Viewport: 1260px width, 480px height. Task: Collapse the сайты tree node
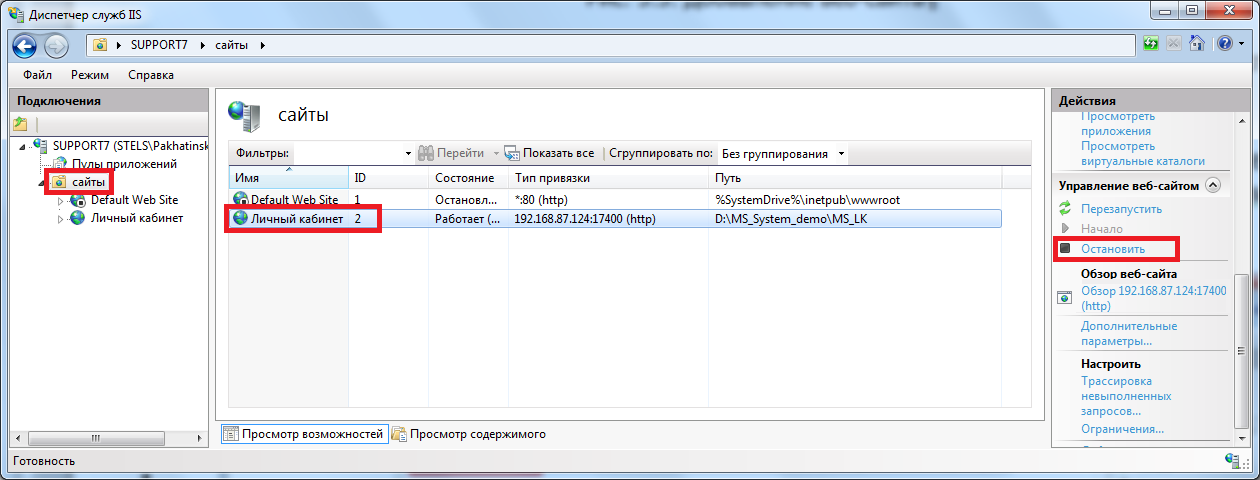(41, 183)
